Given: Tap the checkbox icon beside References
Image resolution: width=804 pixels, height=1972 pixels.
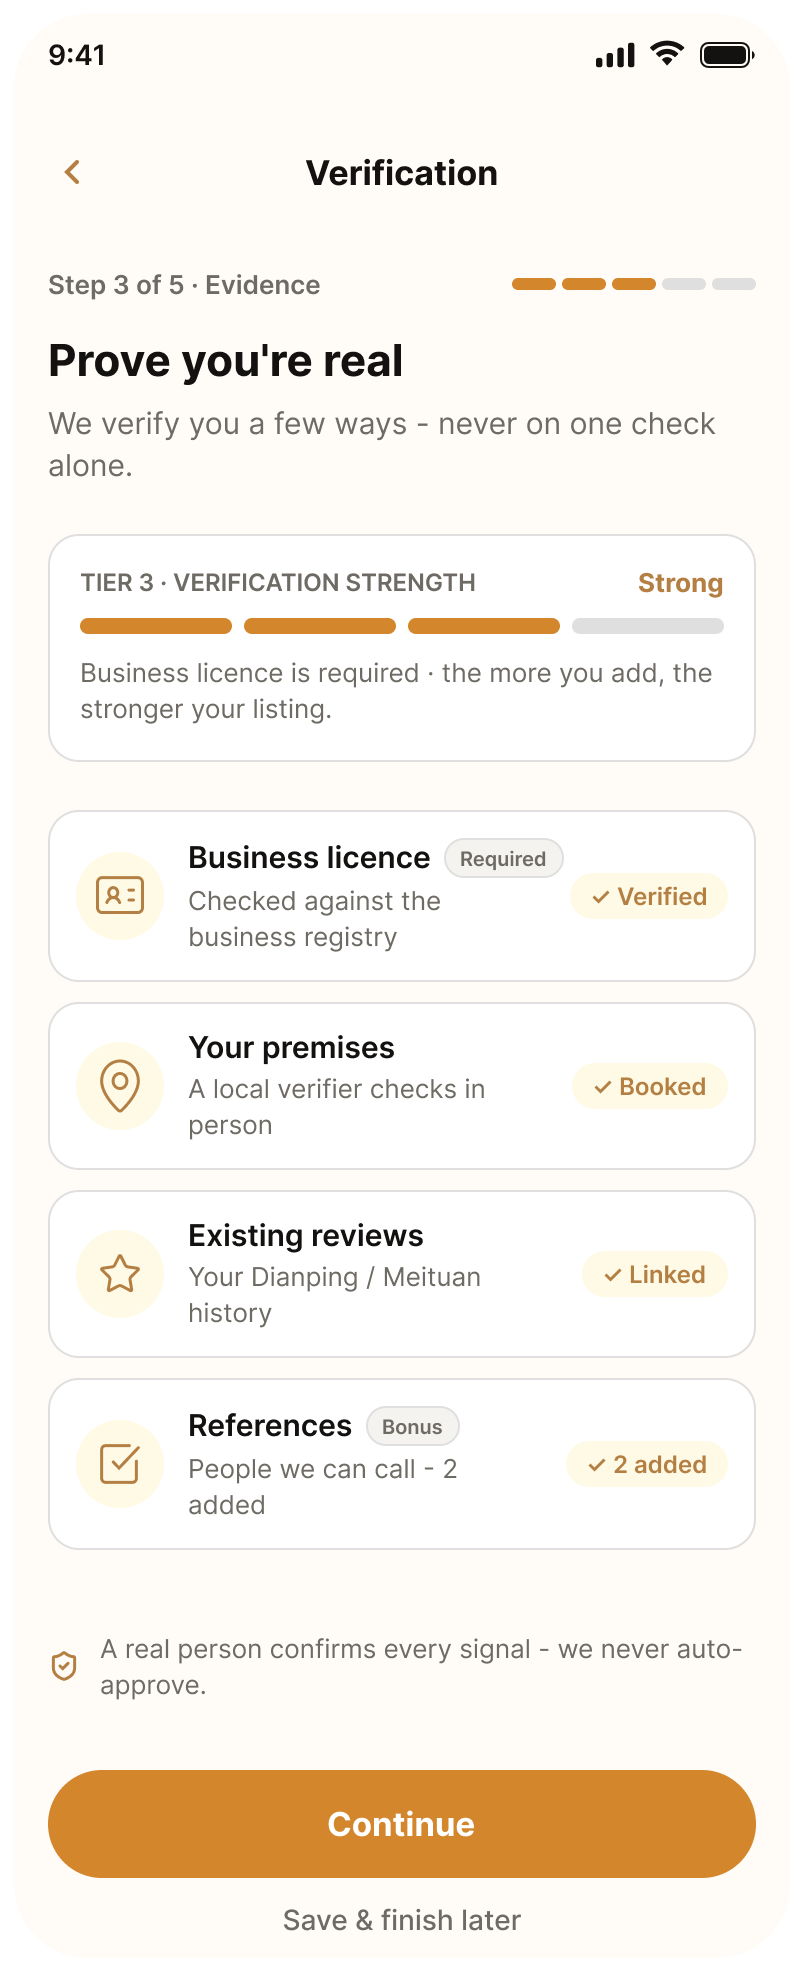Looking at the screenshot, I should point(120,1464).
